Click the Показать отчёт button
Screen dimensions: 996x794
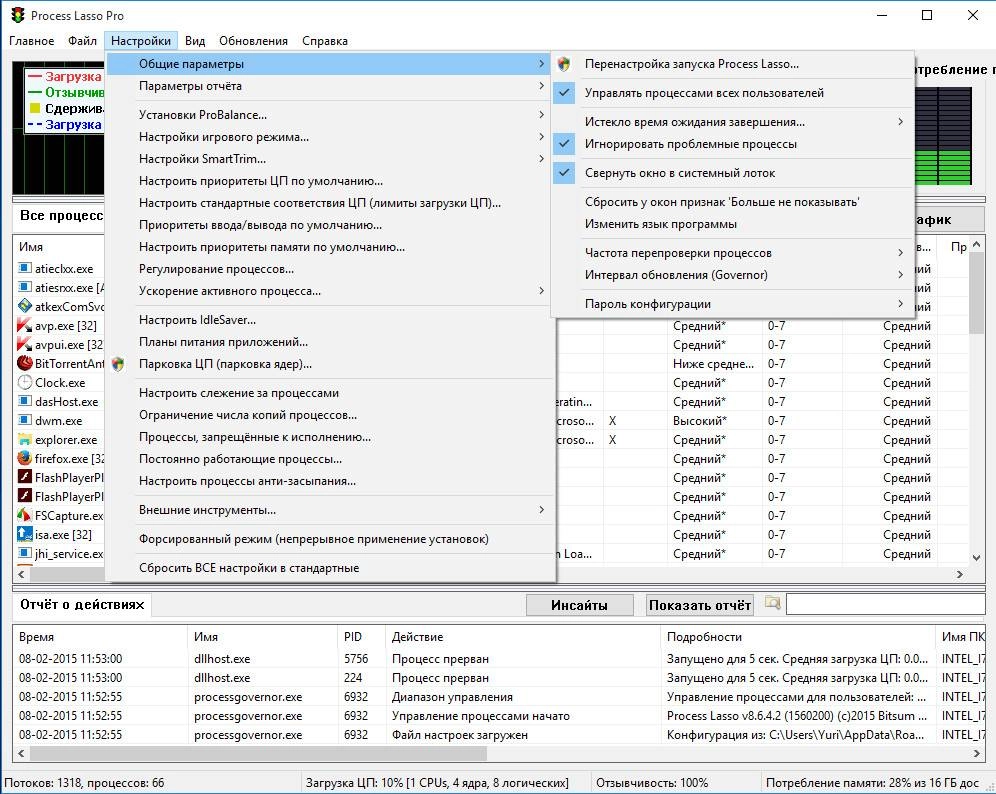[x=700, y=605]
